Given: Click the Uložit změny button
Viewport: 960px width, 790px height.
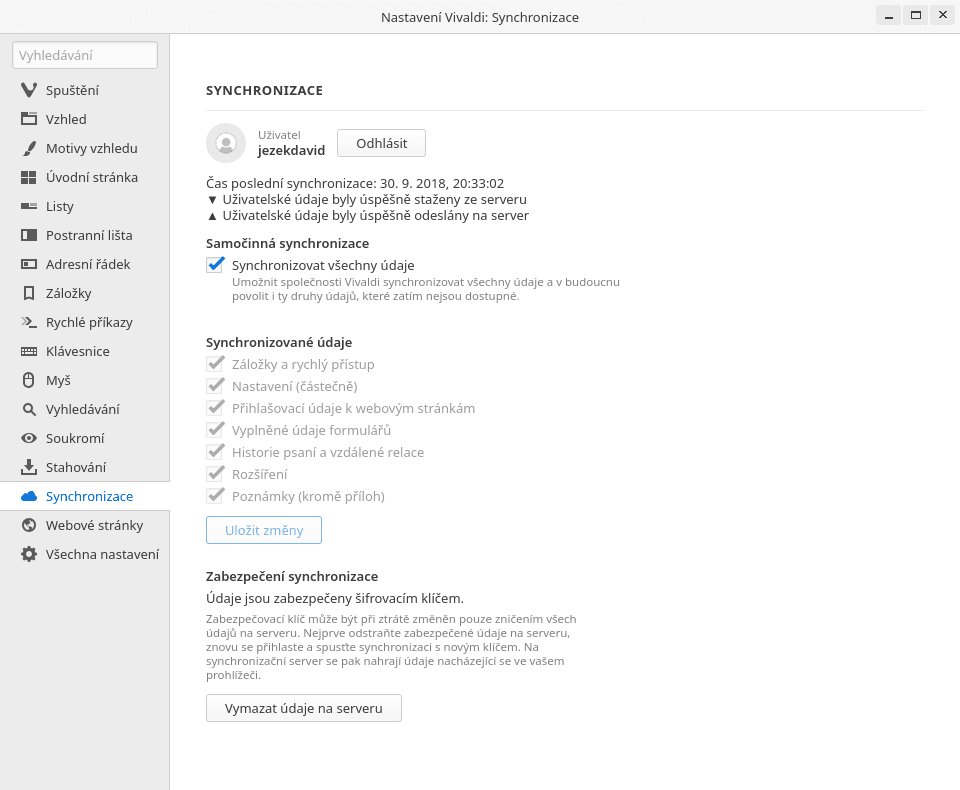Looking at the screenshot, I should pyautogui.click(x=264, y=530).
